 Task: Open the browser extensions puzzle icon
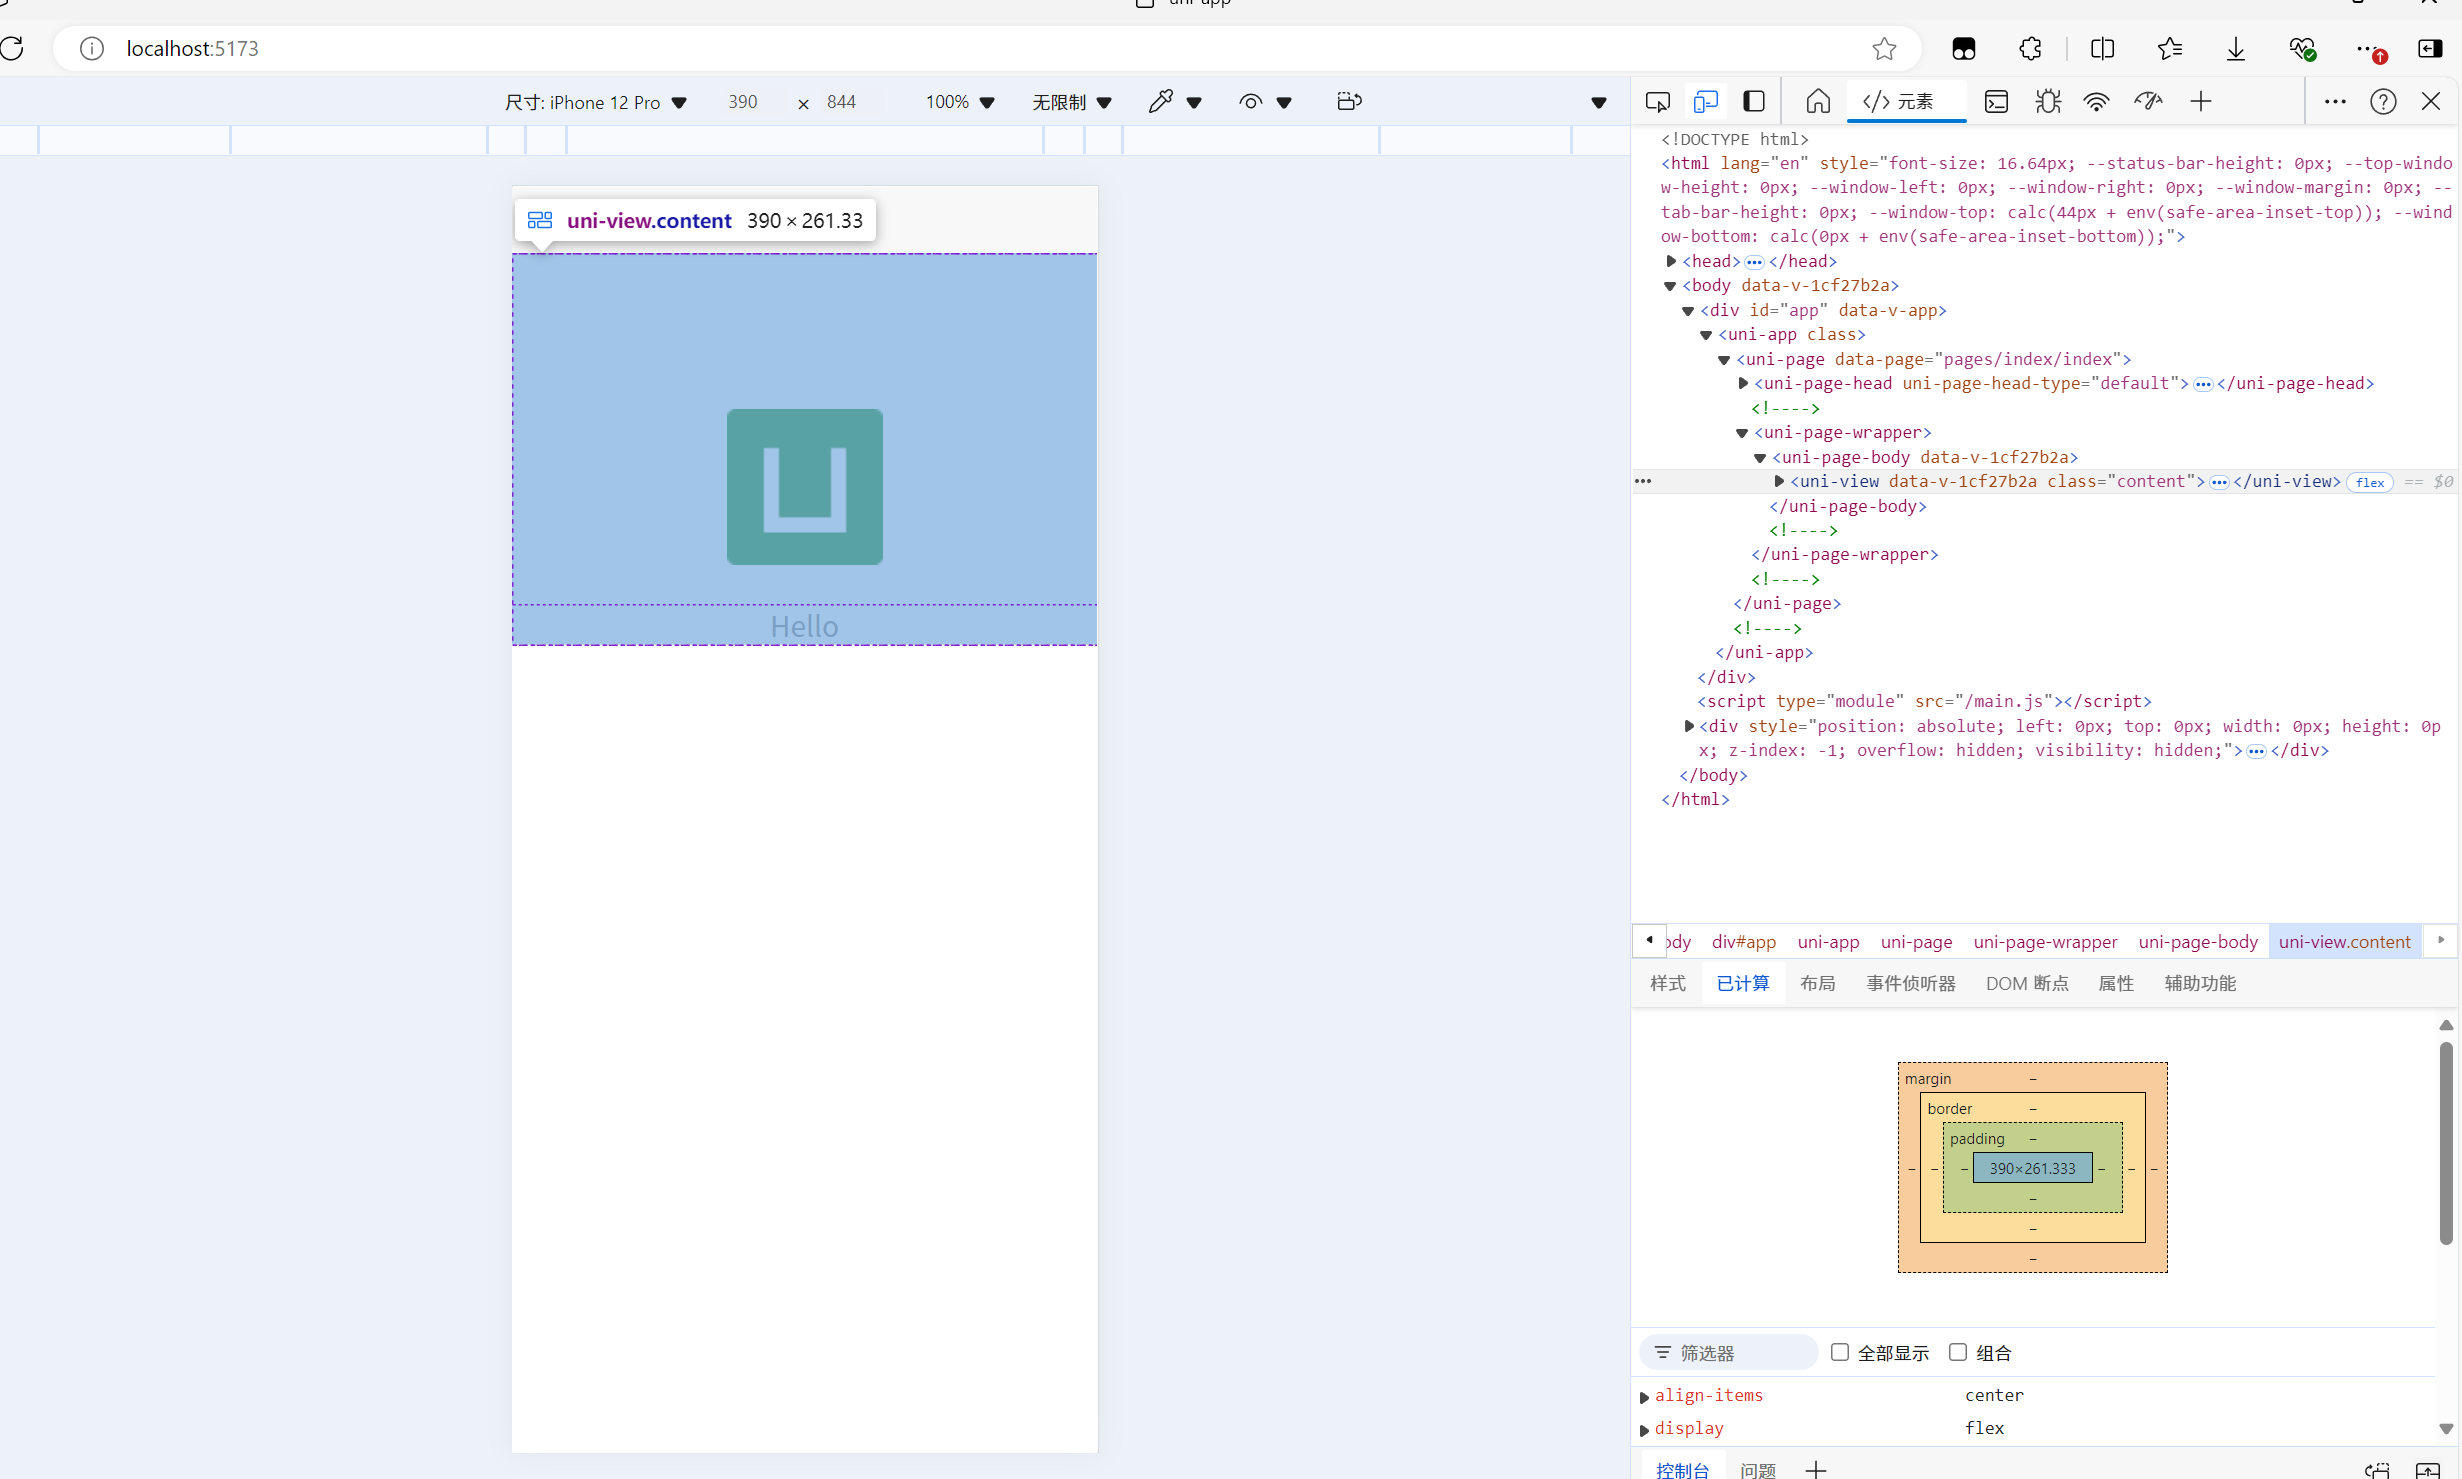2030,48
